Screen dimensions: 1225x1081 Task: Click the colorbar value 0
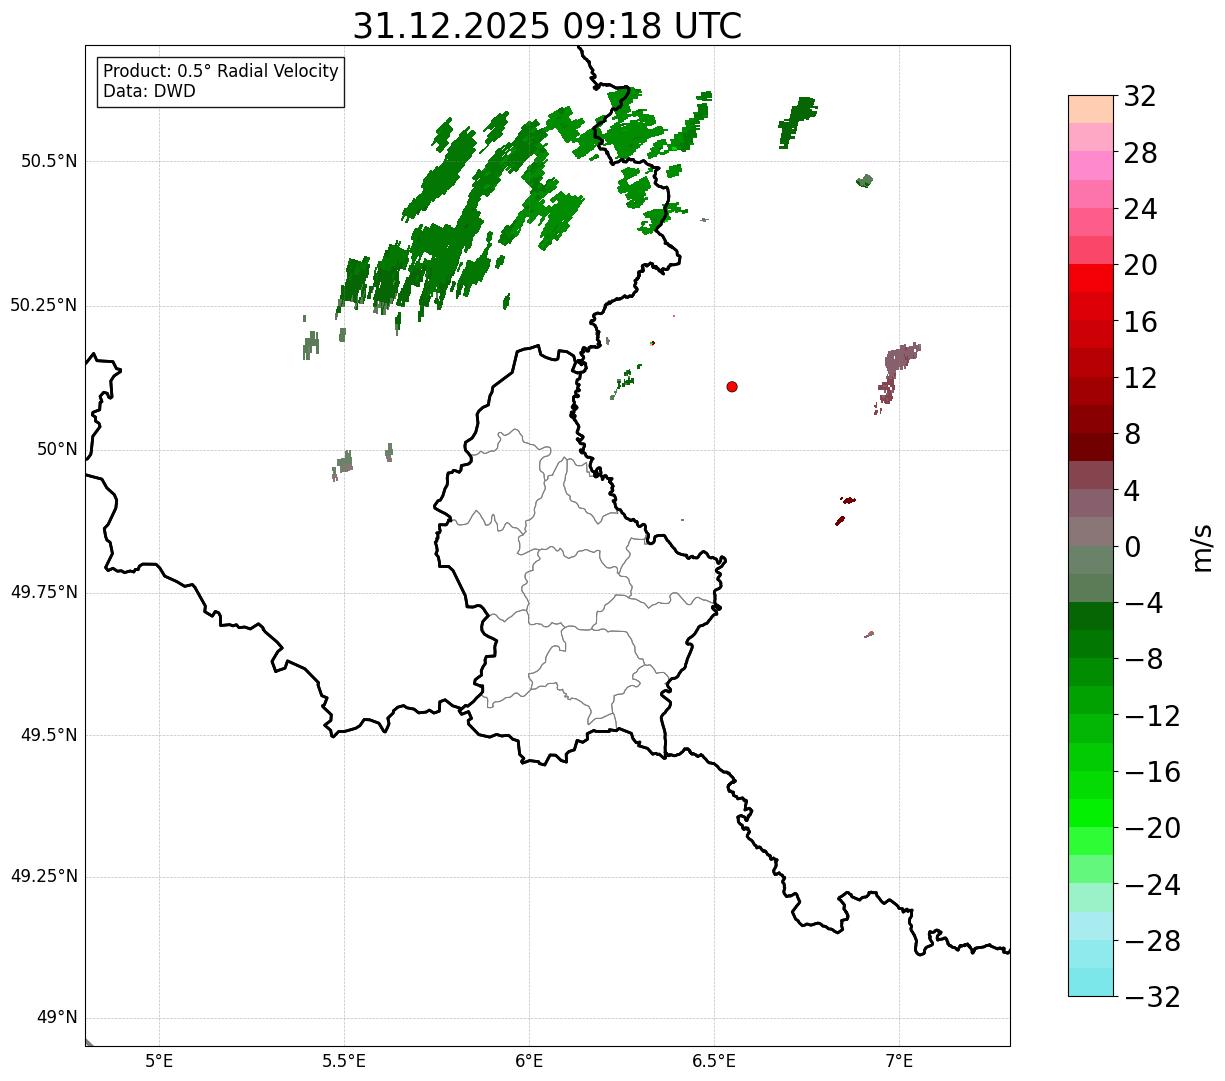click(x=1133, y=547)
